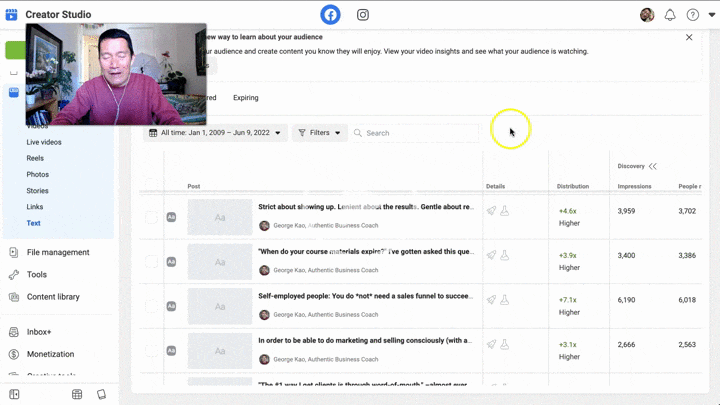Open the Filters dropdown

point(320,133)
